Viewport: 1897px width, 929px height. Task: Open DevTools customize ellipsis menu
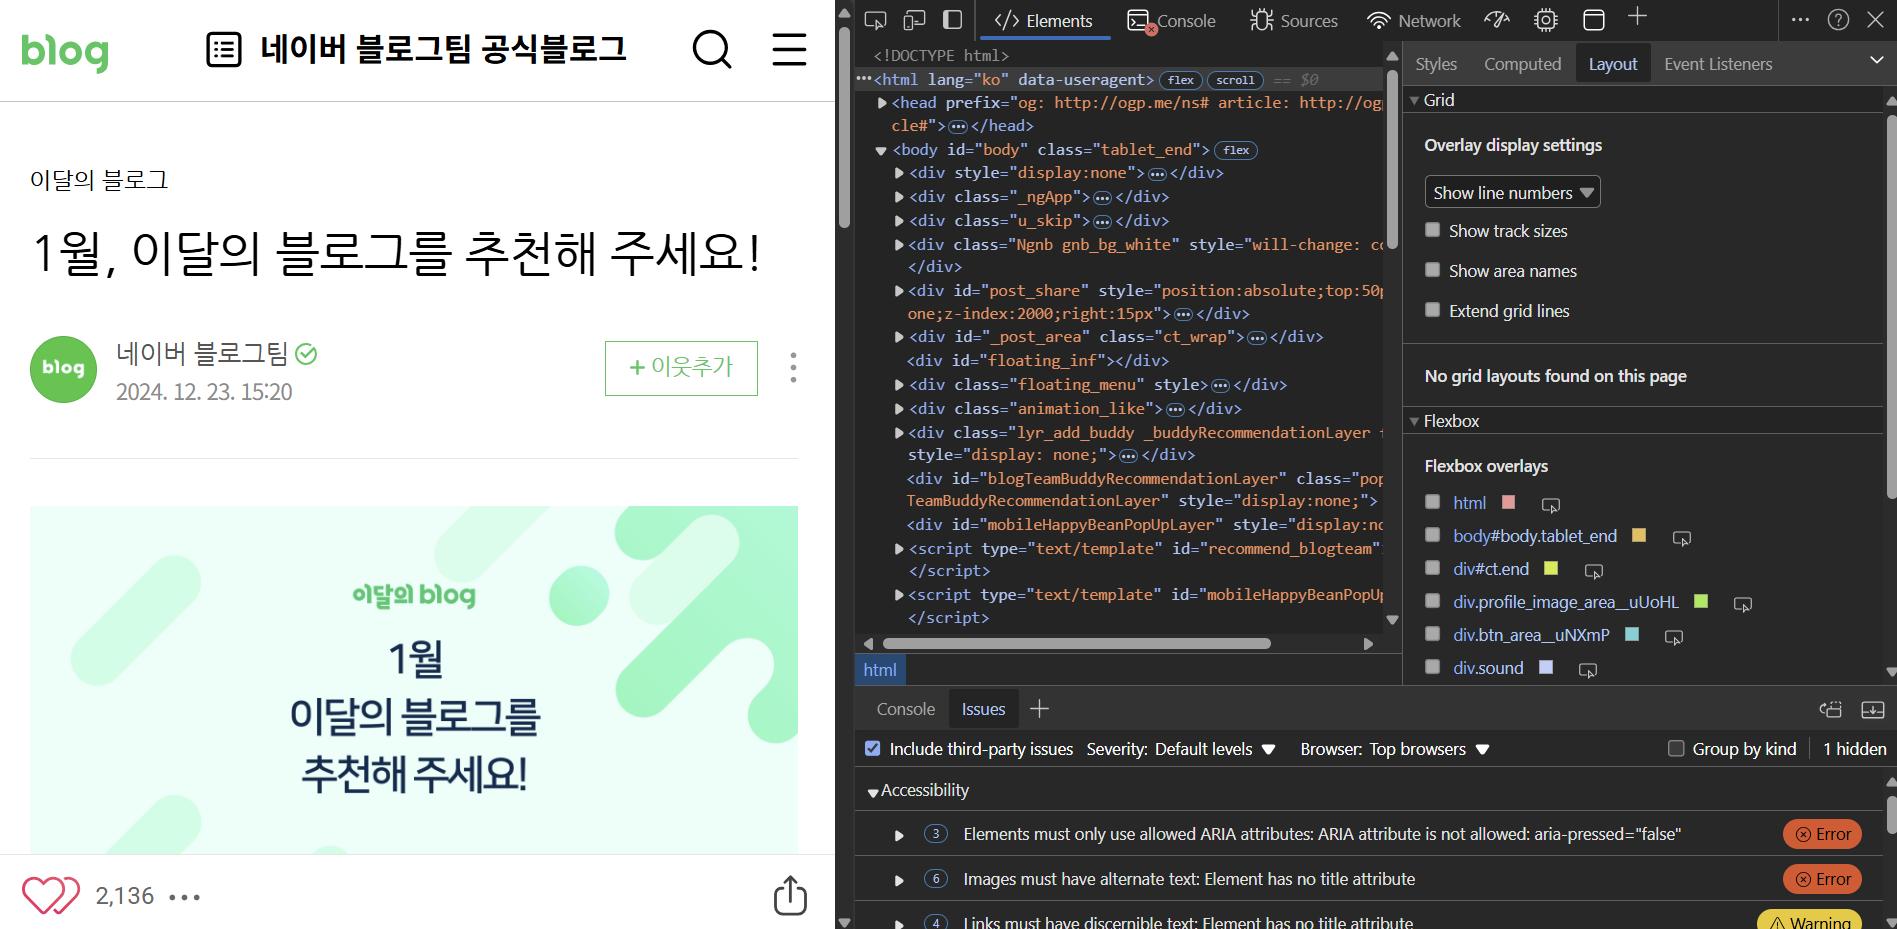1800,20
